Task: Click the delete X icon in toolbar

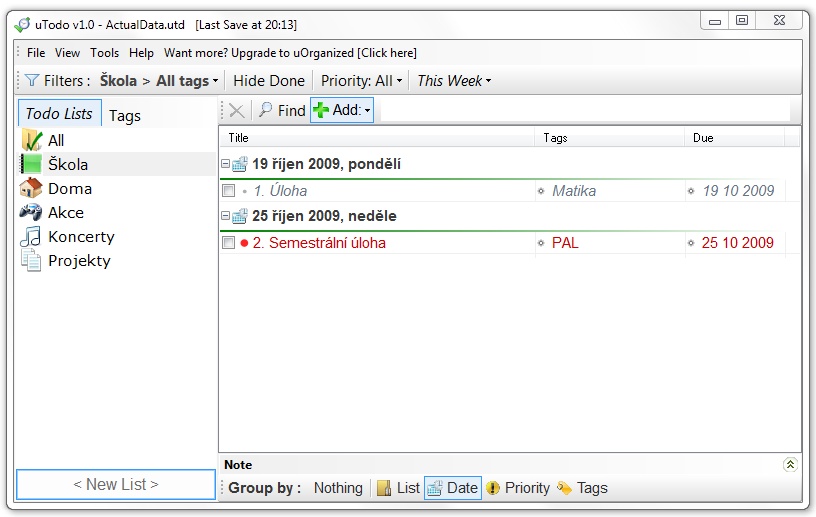Action: (x=236, y=110)
